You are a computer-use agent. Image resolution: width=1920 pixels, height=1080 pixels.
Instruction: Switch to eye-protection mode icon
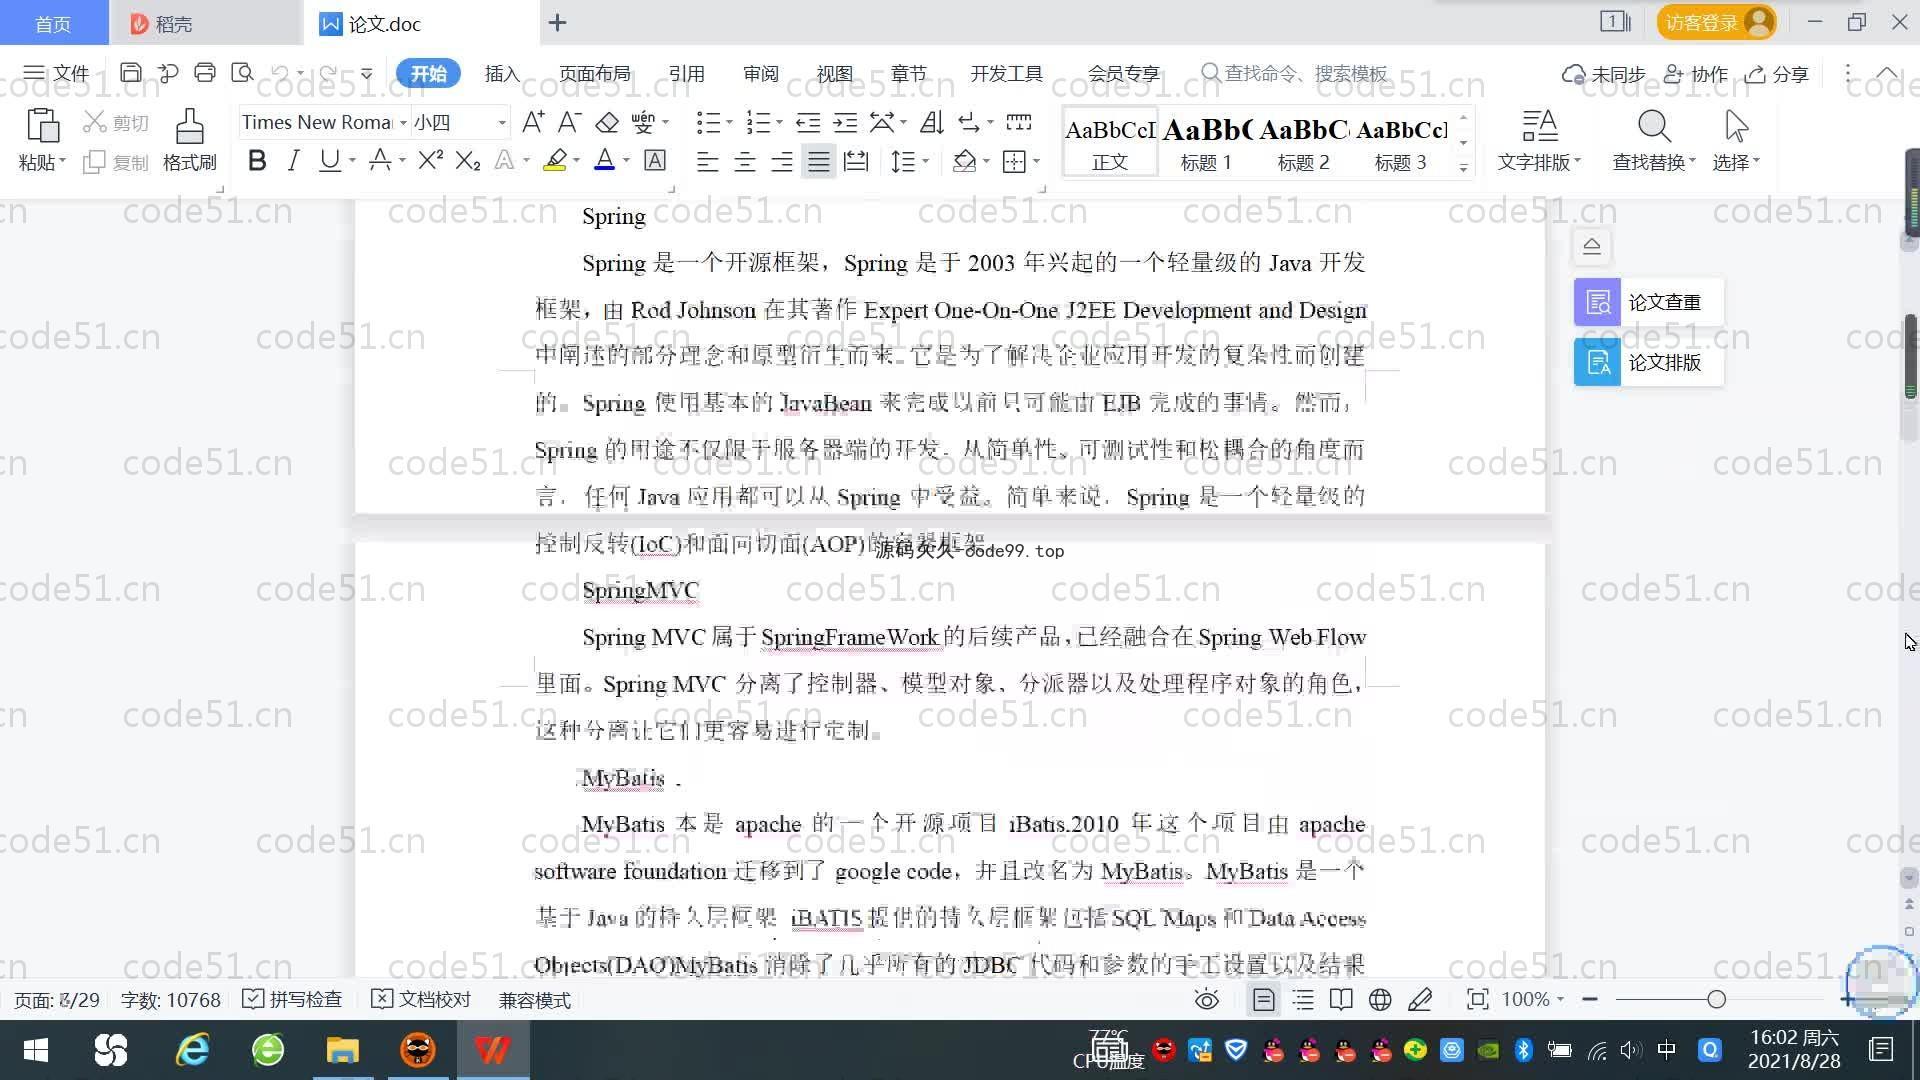(x=1207, y=999)
